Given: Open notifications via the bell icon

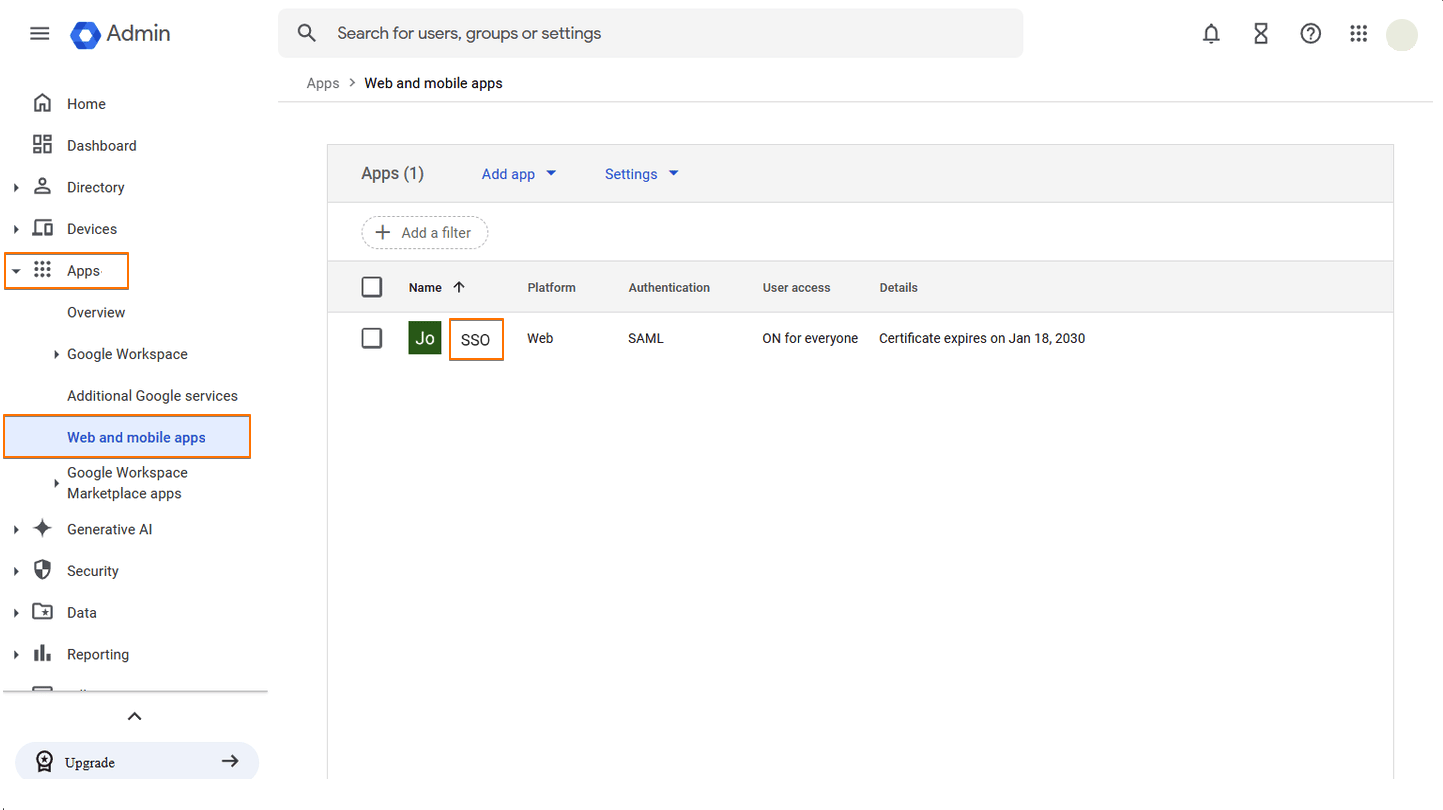Looking at the screenshot, I should coord(1211,33).
